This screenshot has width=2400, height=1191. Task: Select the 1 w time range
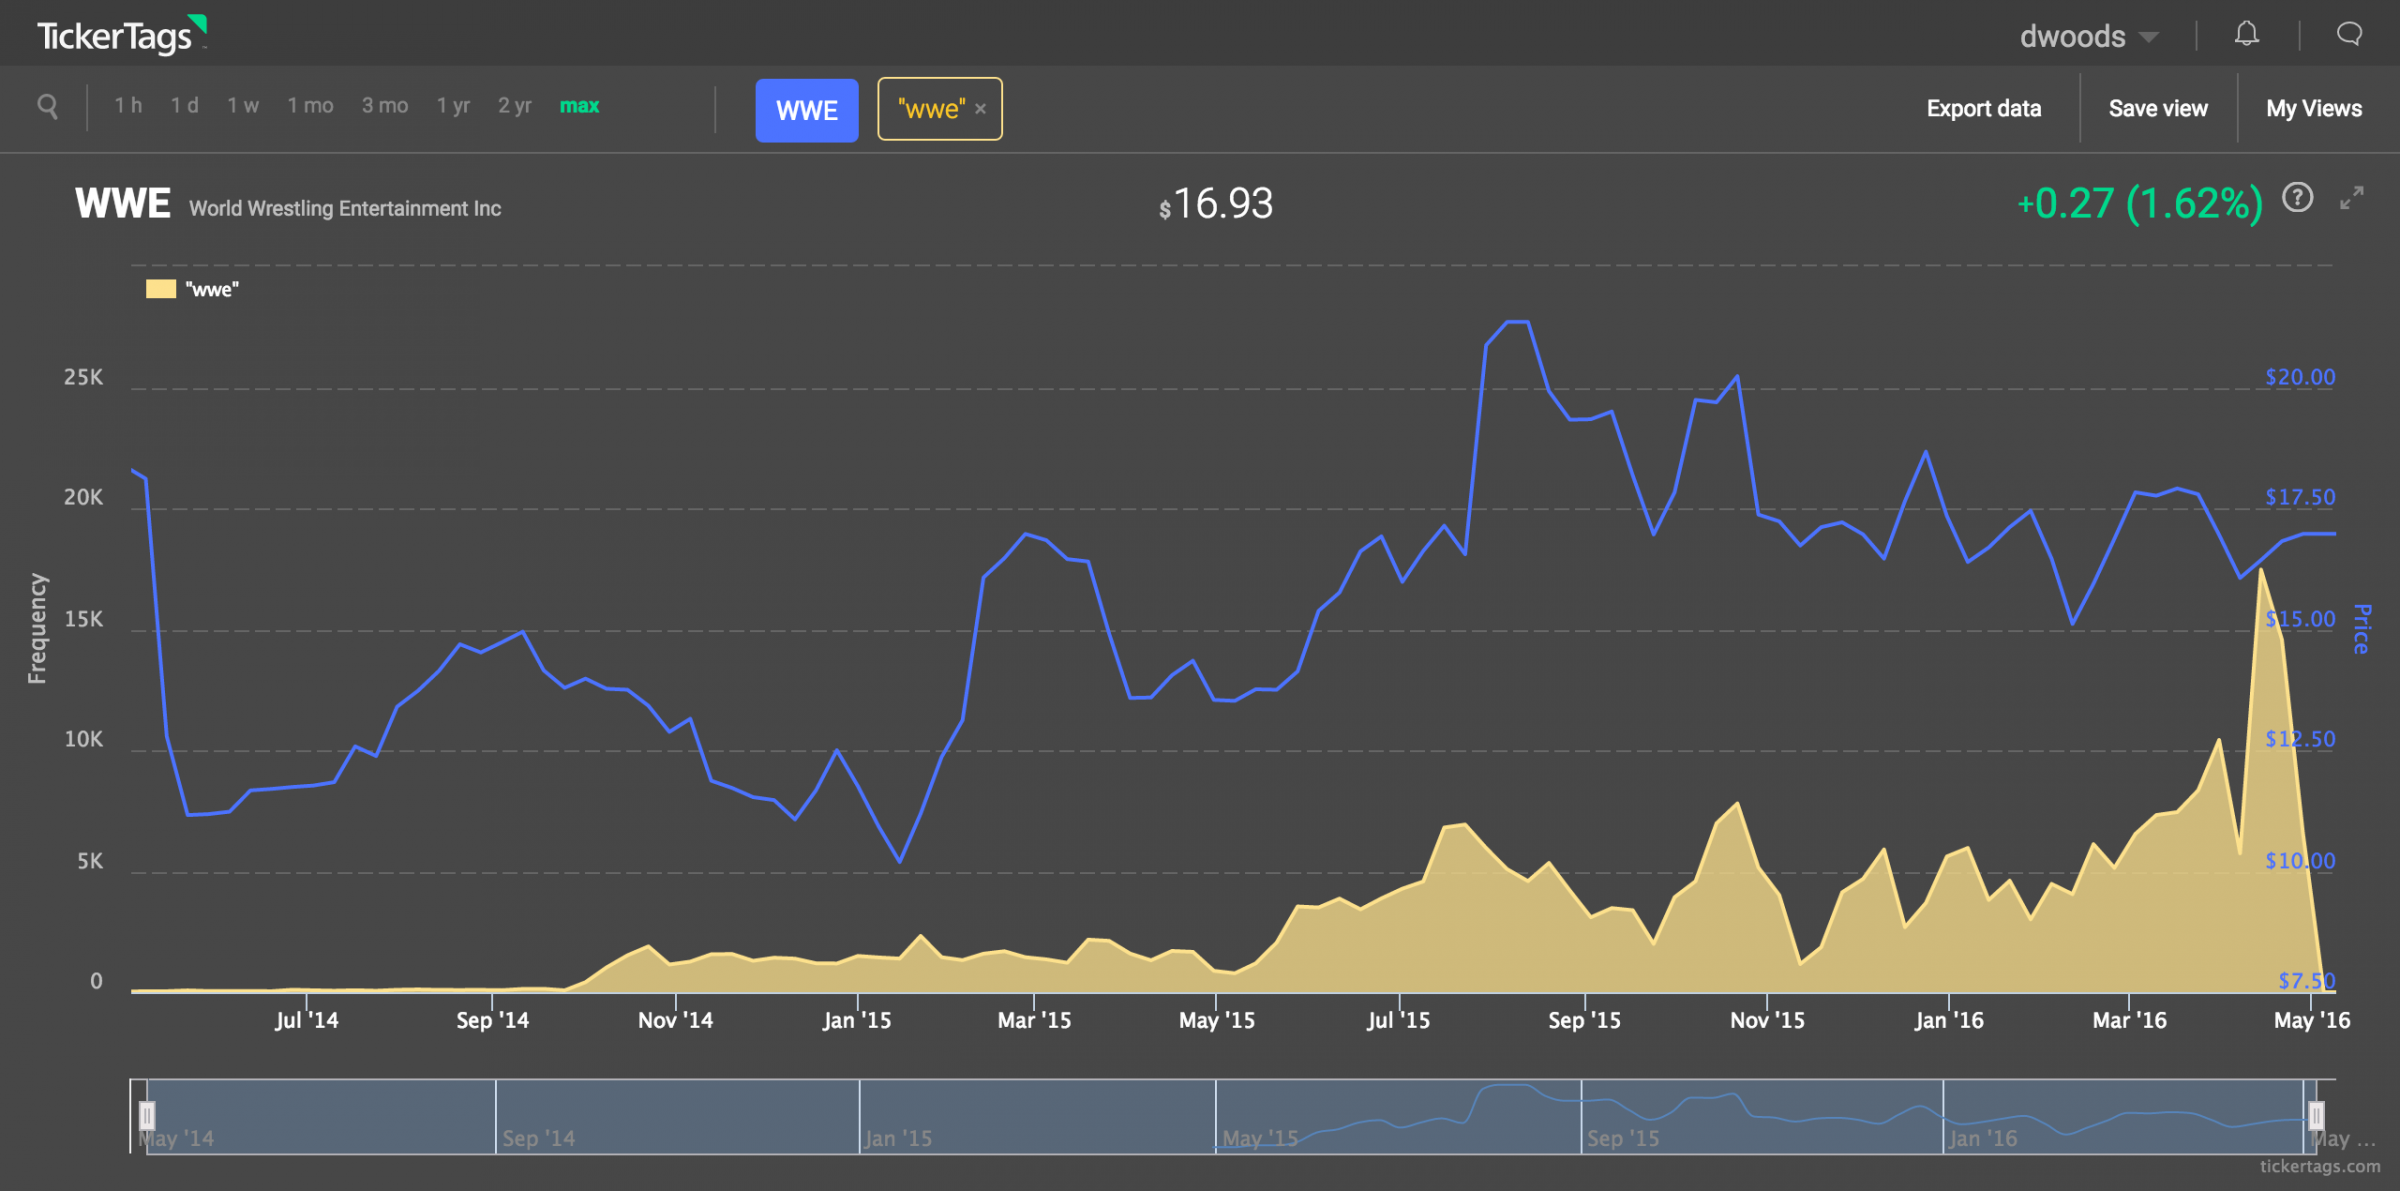click(x=243, y=105)
